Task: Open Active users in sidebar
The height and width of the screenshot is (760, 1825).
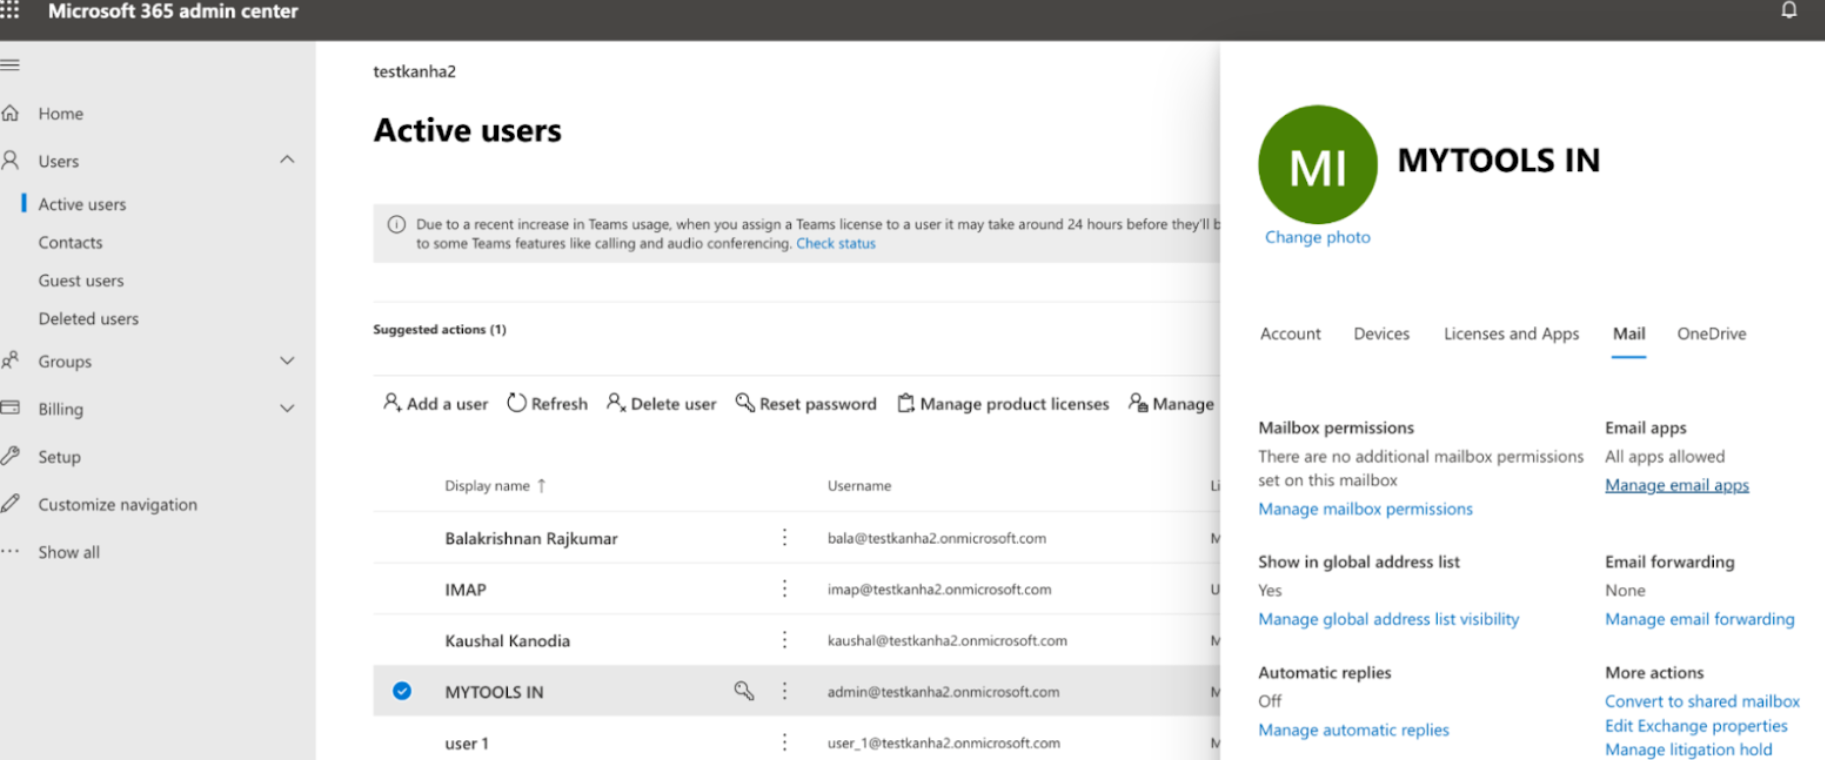Action: coord(82,204)
